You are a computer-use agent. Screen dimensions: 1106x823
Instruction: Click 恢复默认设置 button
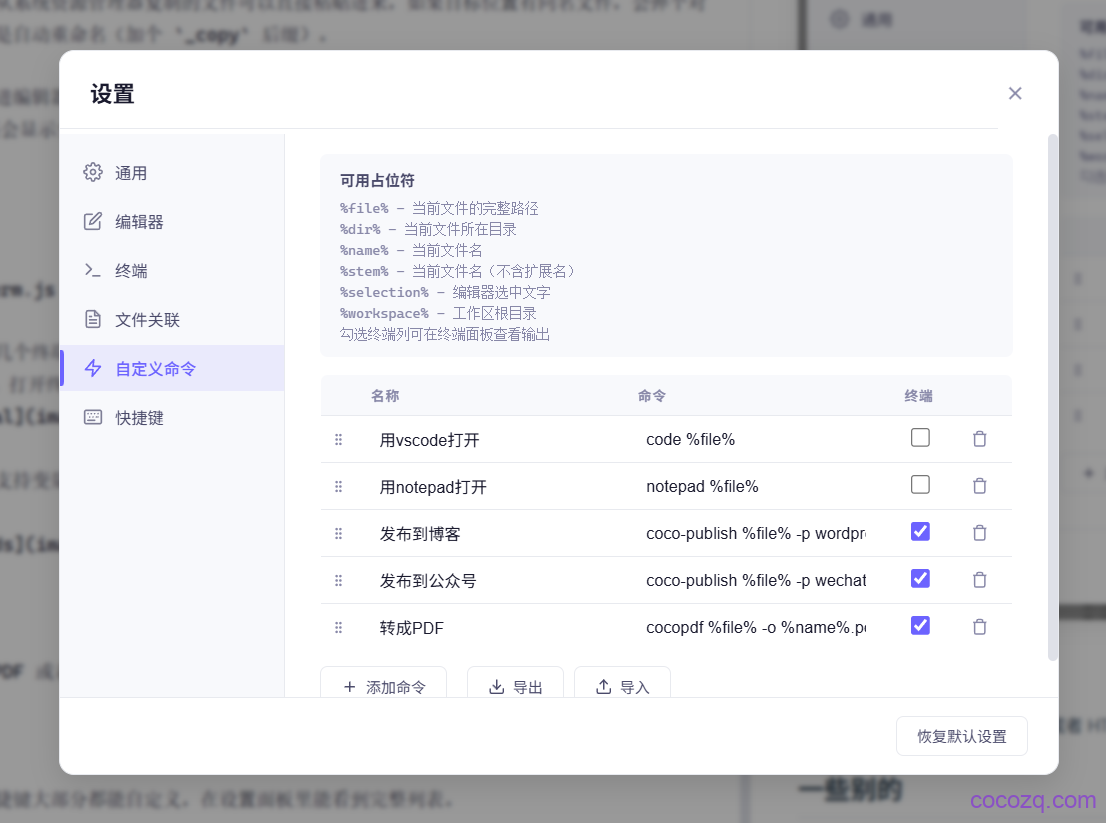[961, 736]
